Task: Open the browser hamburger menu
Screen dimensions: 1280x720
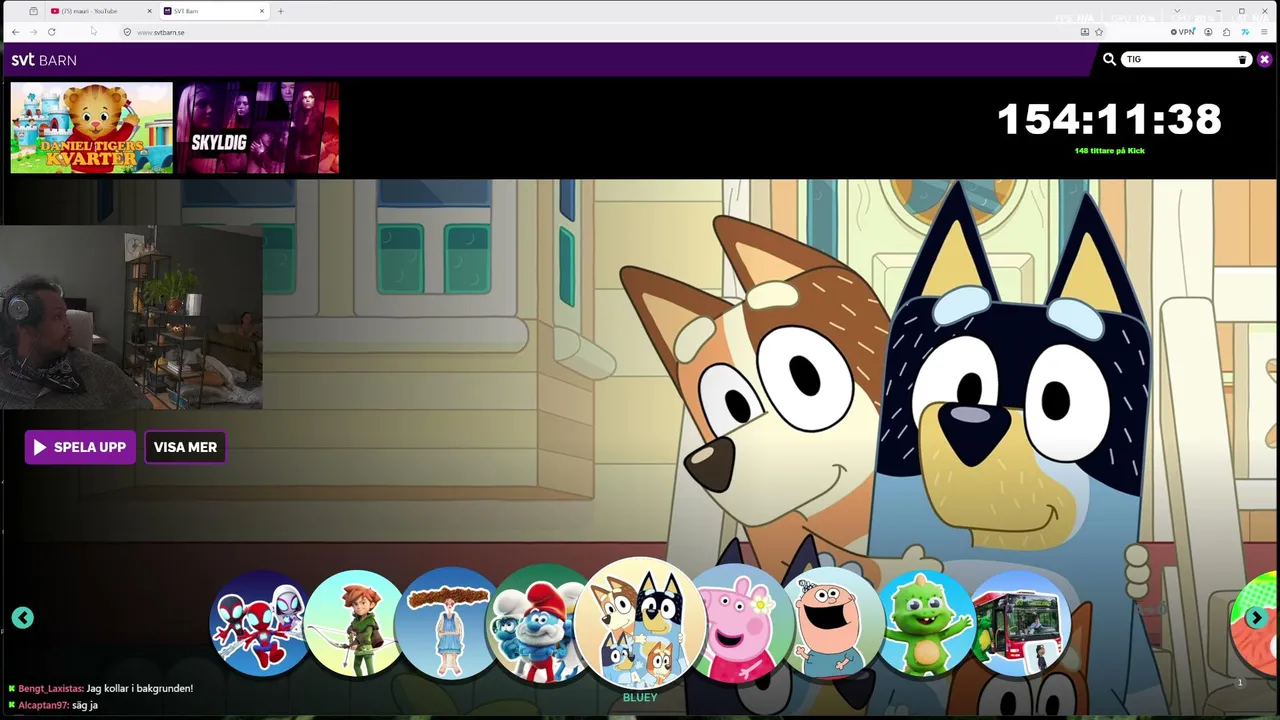Action: click(1264, 32)
